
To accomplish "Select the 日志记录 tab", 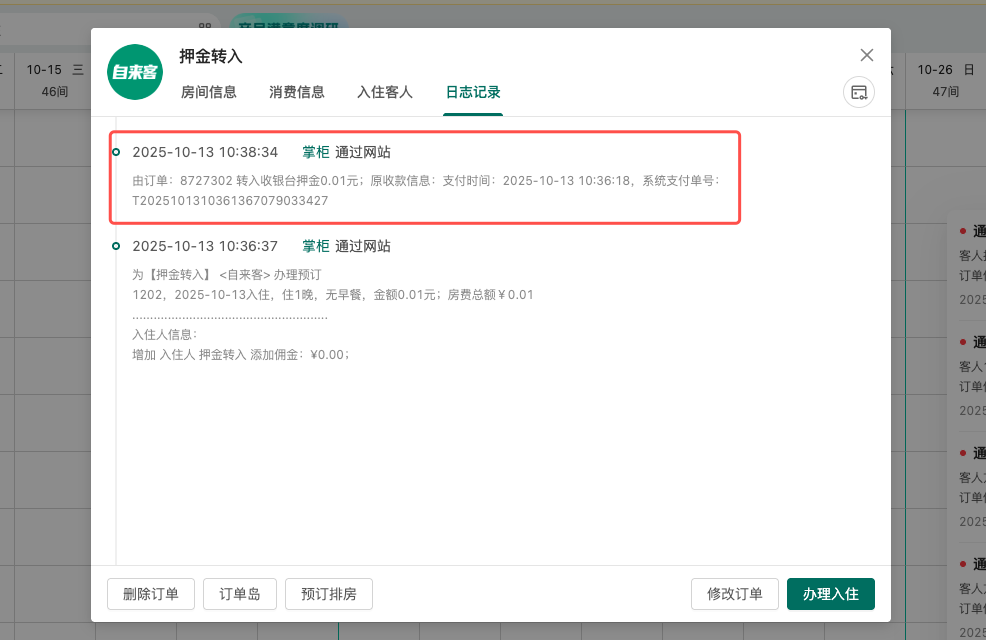I will click(473, 92).
